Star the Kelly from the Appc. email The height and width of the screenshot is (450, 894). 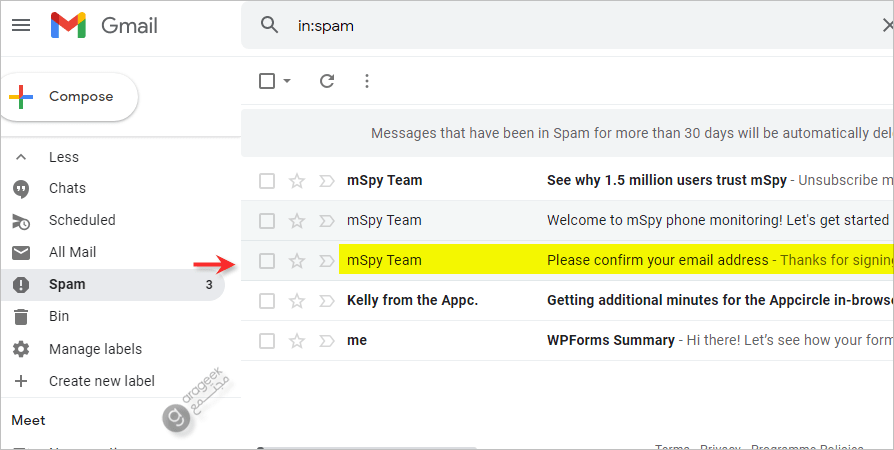[x=296, y=301]
